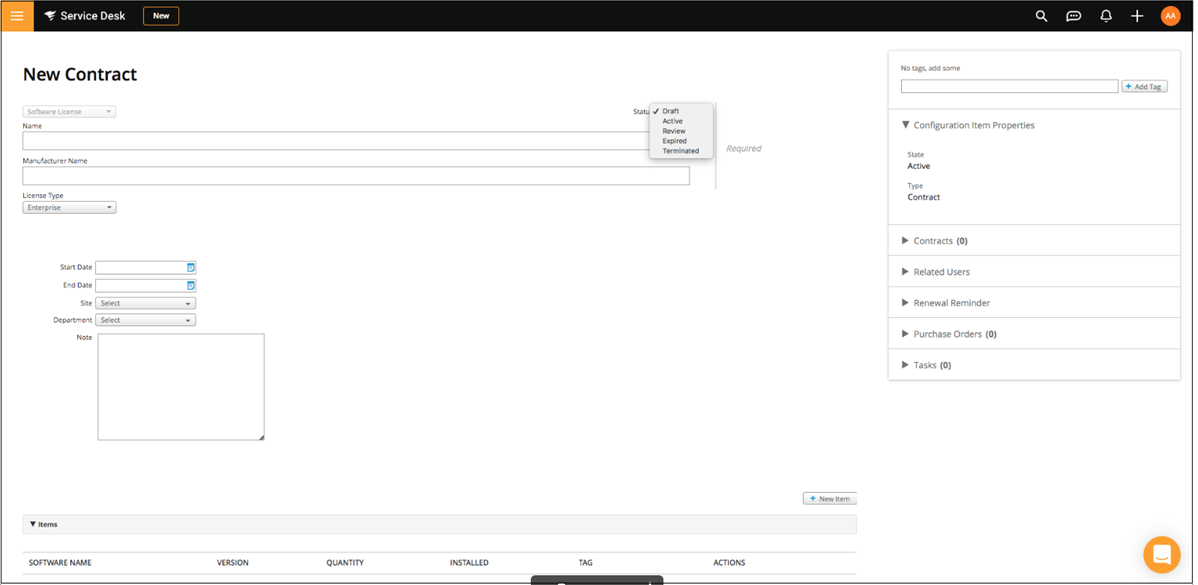Open the AA user avatar menu
Image resolution: width=1198 pixels, height=585 pixels.
click(x=1170, y=16)
